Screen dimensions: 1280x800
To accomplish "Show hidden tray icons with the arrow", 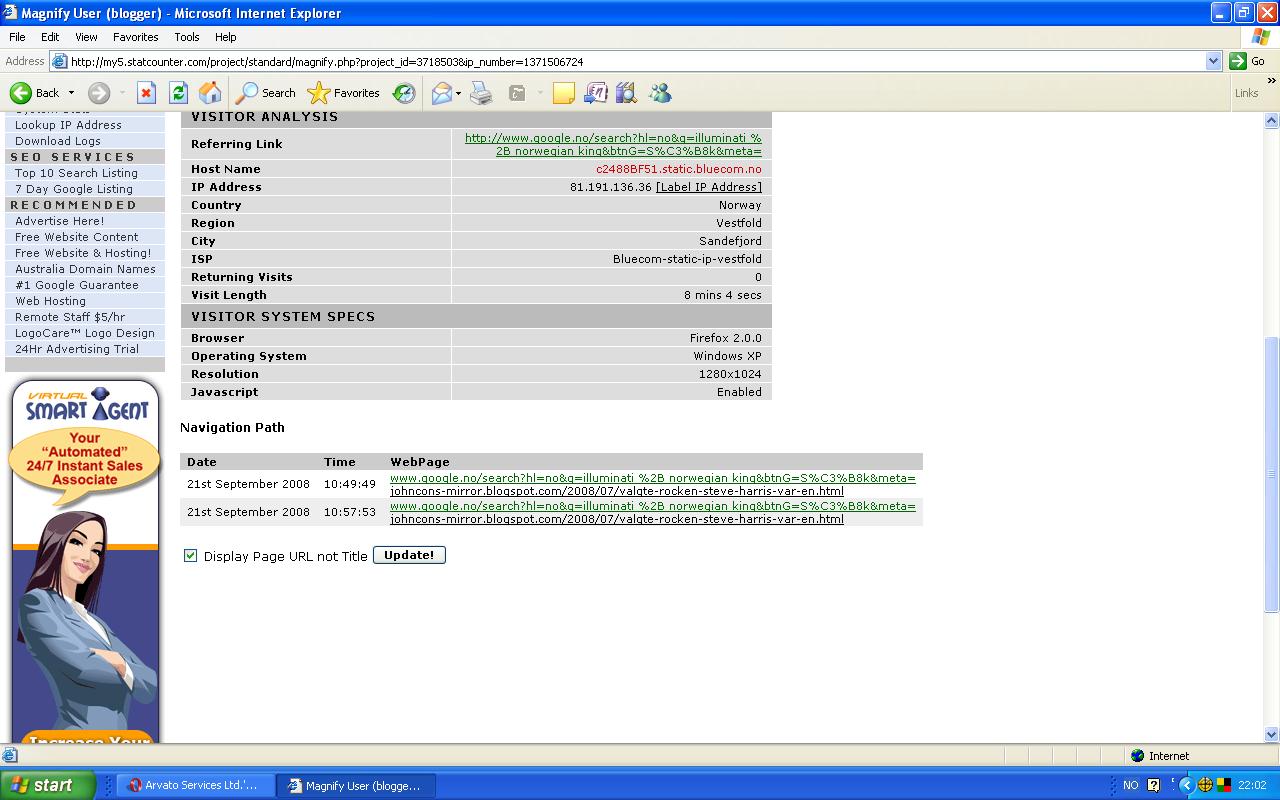I will (1187, 785).
